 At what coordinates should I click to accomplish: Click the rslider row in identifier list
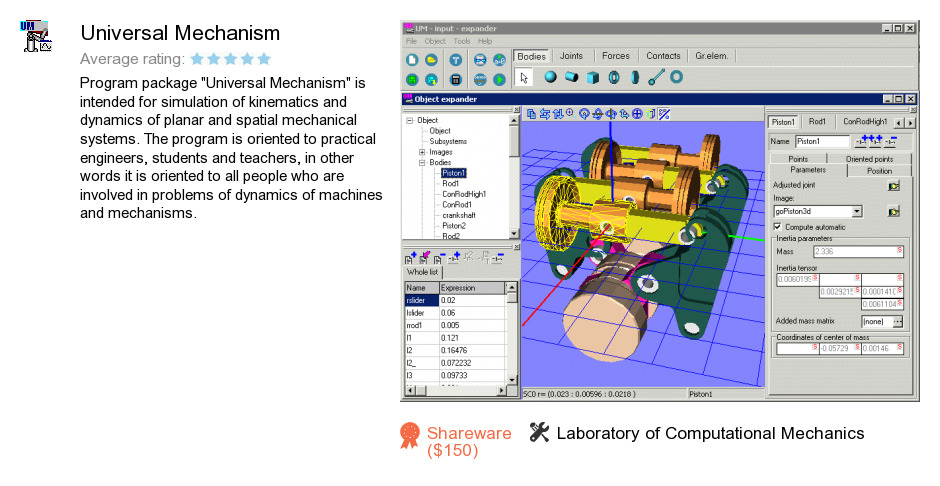click(455, 300)
